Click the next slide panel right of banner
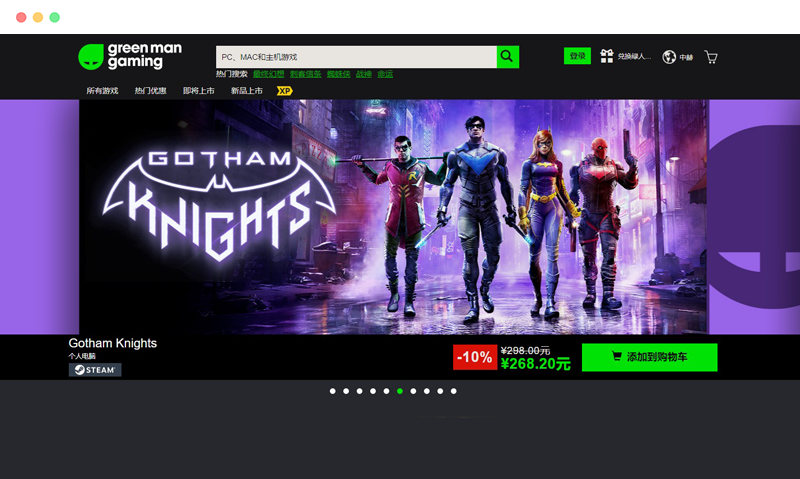This screenshot has height=479, width=800. pos(754,217)
